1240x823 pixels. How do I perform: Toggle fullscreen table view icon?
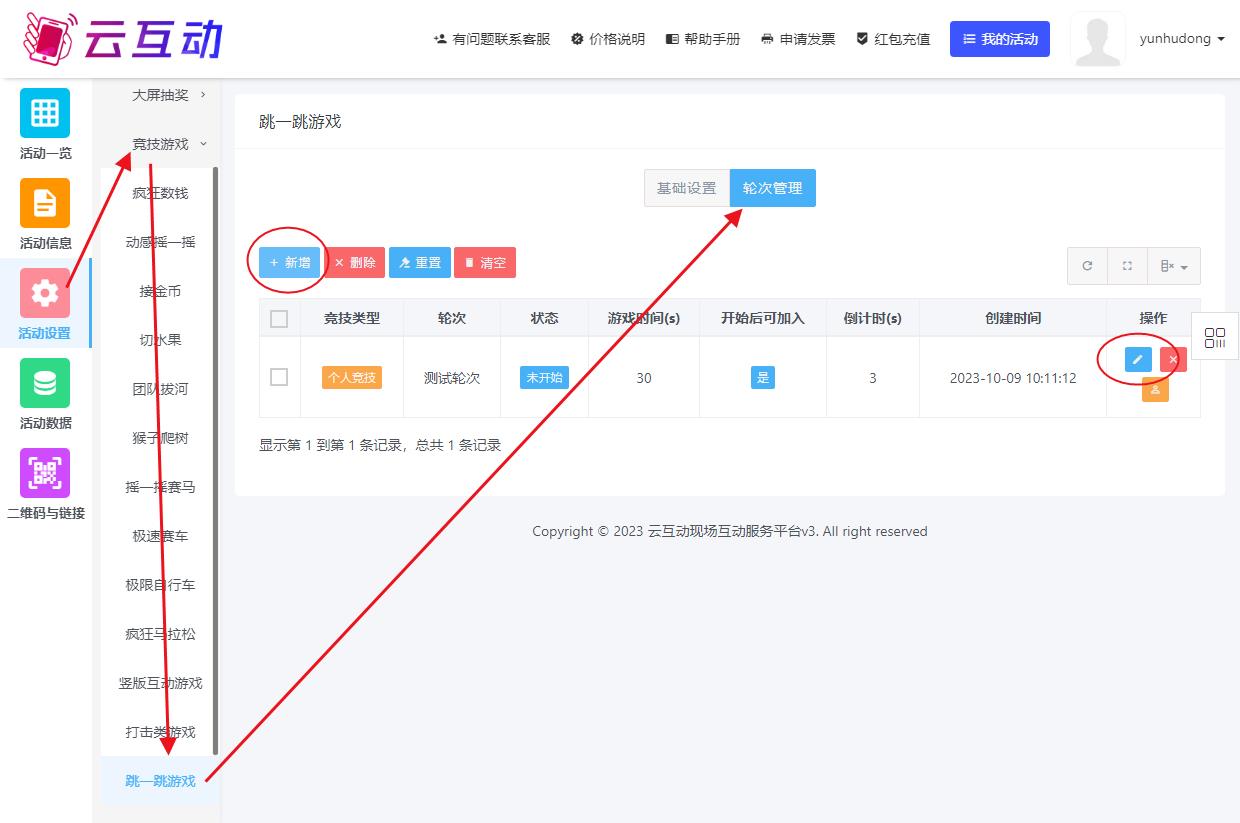(x=1127, y=266)
